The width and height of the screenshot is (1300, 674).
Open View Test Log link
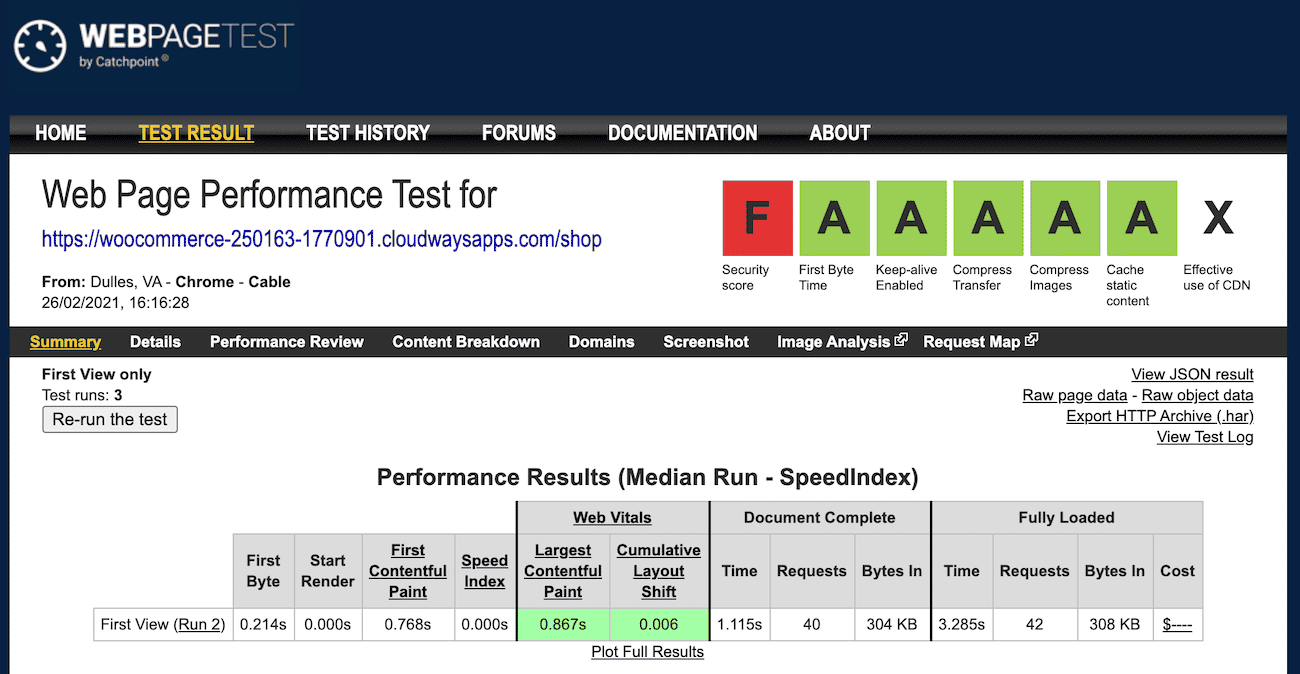coord(1205,437)
